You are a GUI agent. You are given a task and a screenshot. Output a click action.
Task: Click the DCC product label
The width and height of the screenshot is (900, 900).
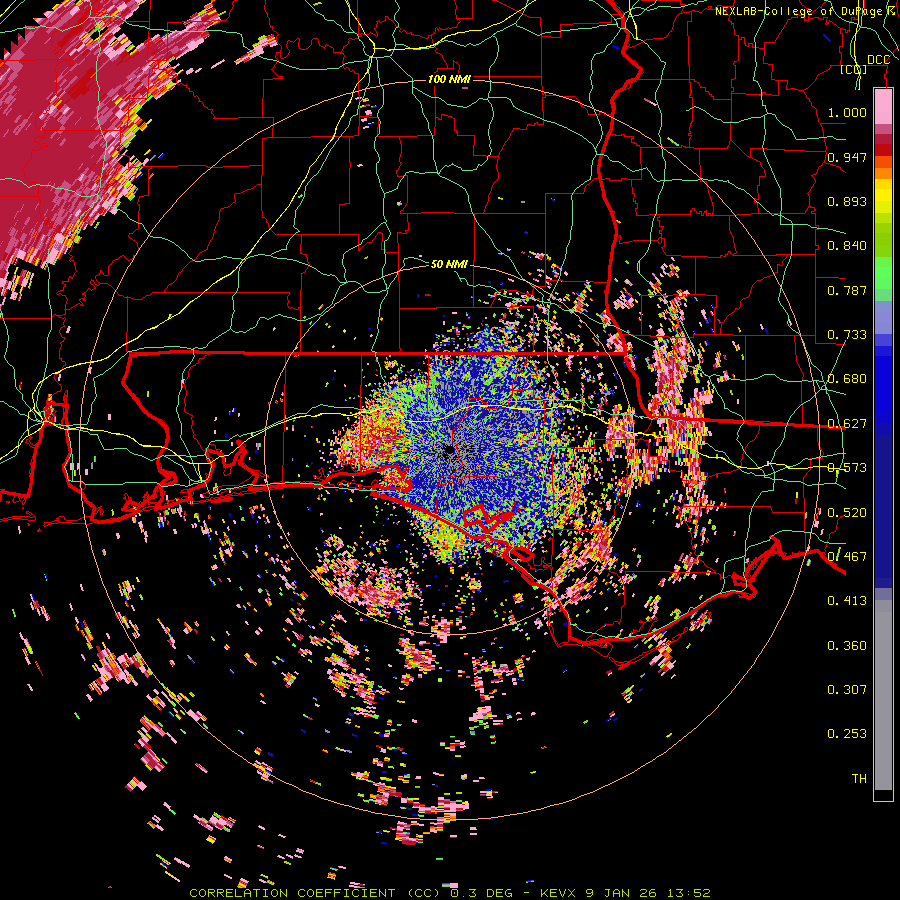click(878, 60)
